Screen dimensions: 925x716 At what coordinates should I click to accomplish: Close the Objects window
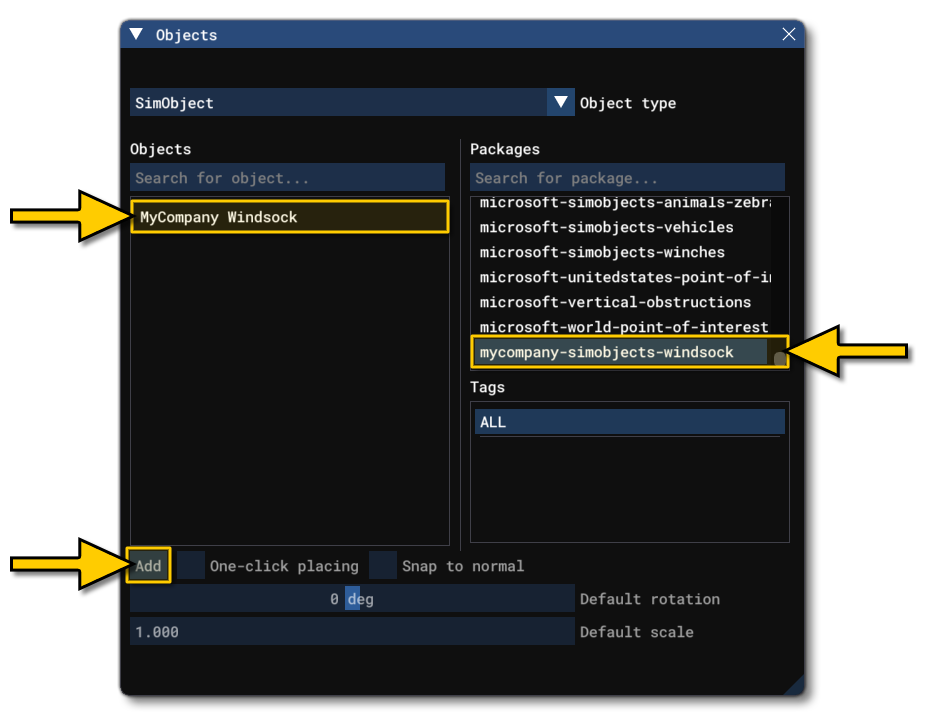coord(789,33)
